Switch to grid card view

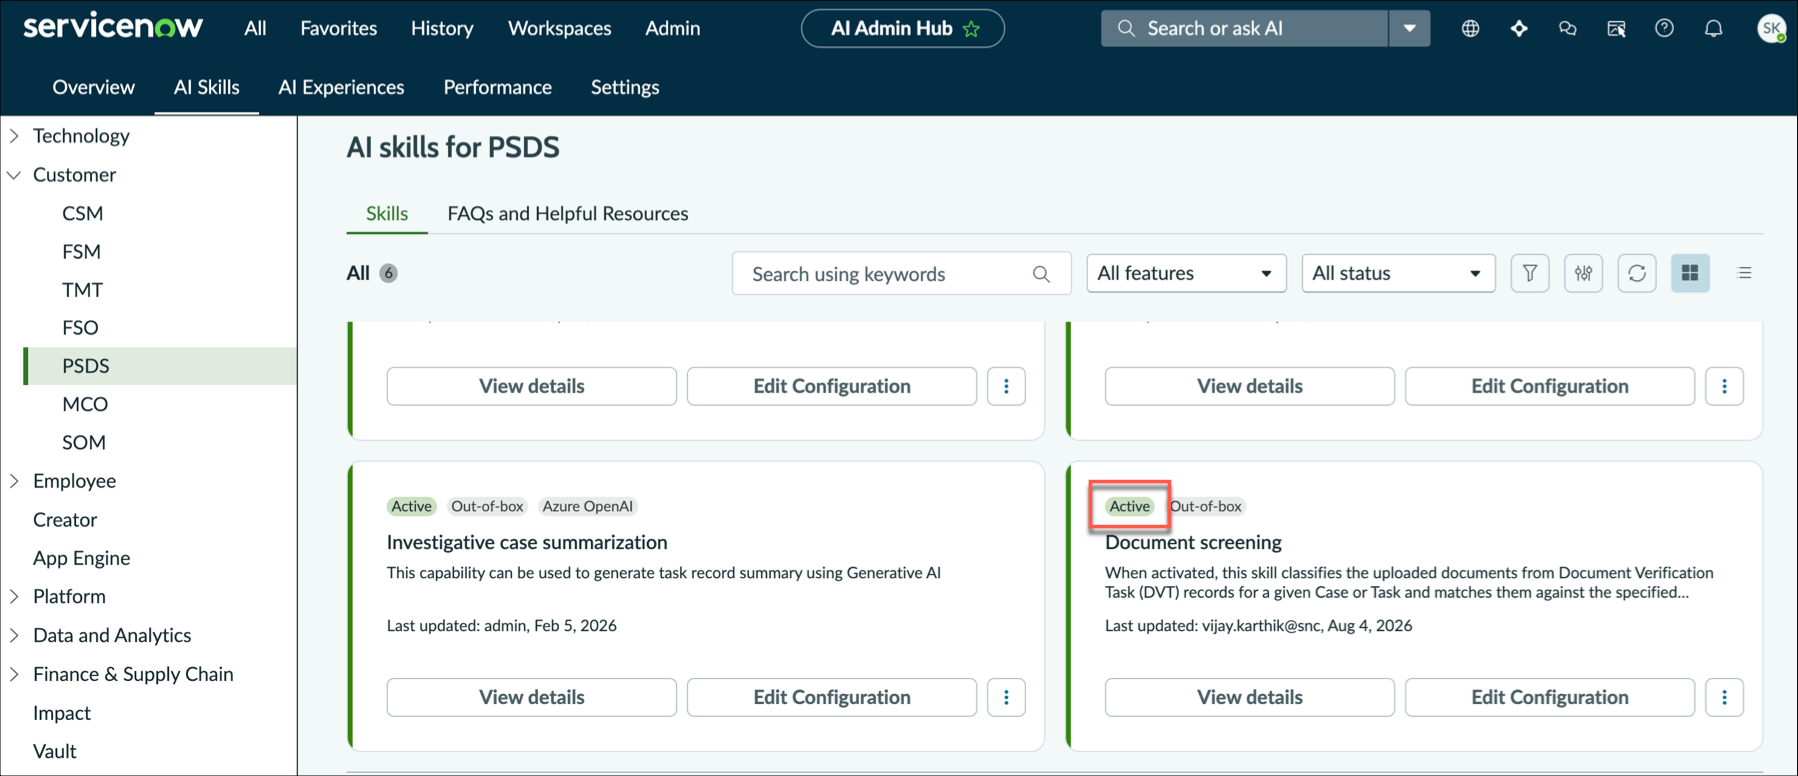point(1690,273)
